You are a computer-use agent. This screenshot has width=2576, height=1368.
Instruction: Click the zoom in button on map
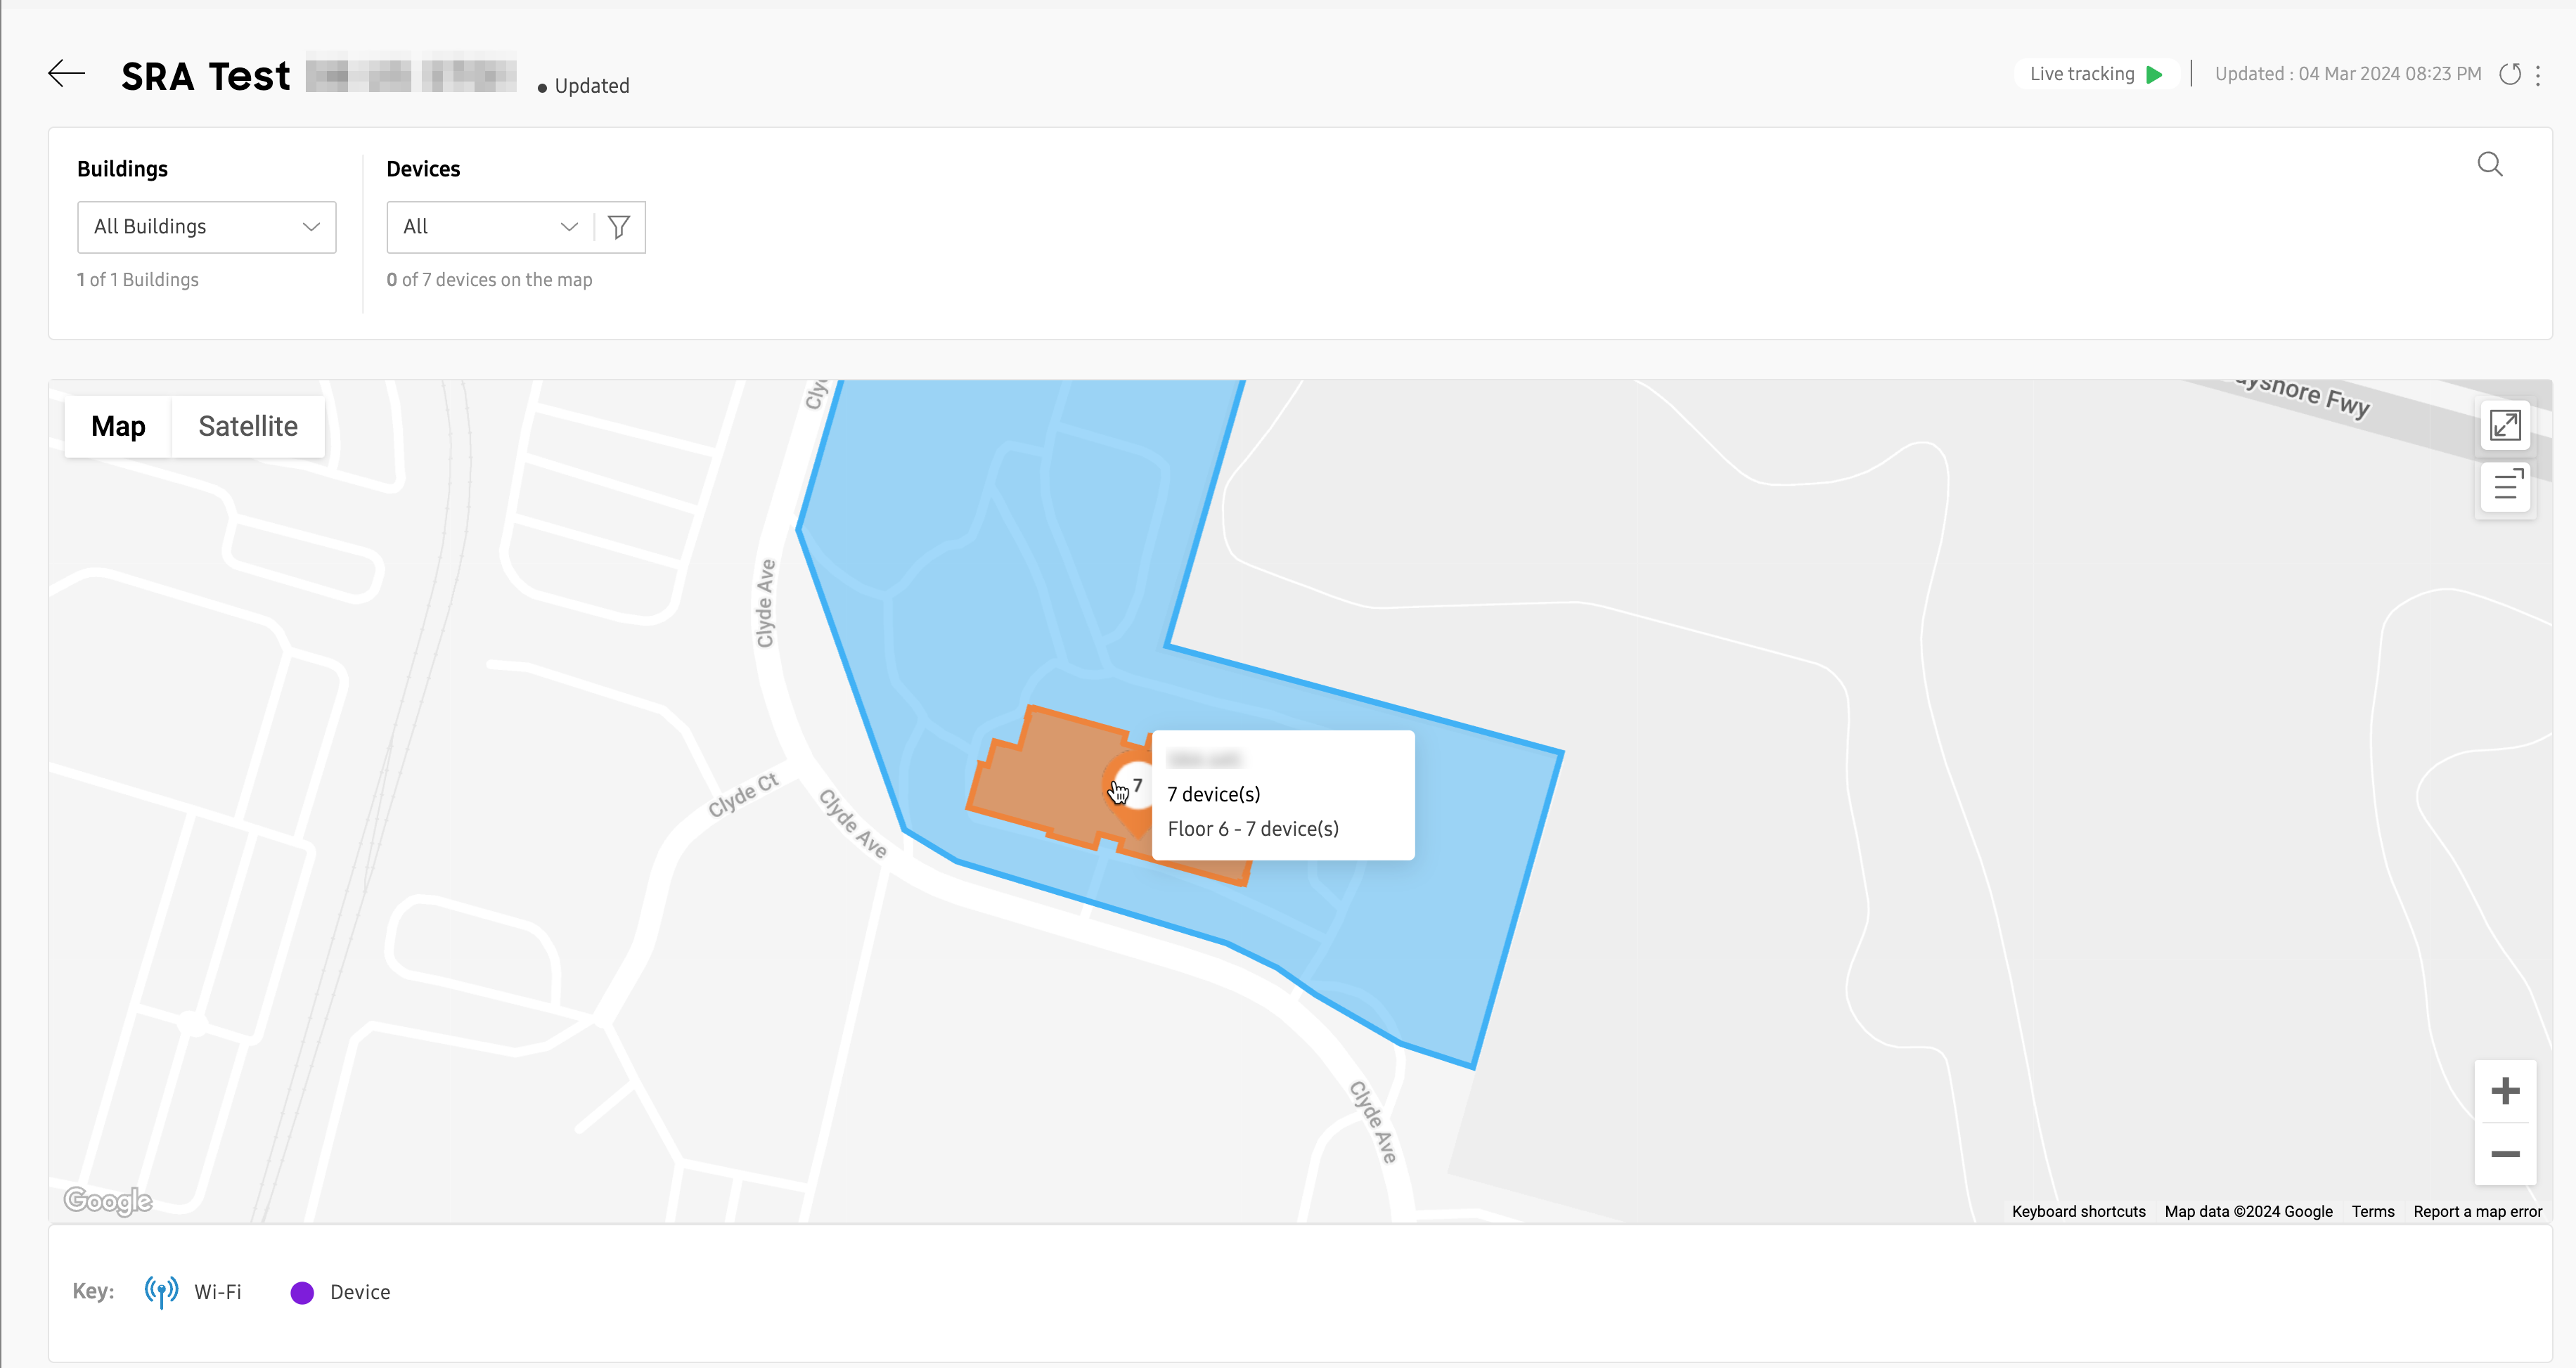pyautogui.click(x=2504, y=1090)
